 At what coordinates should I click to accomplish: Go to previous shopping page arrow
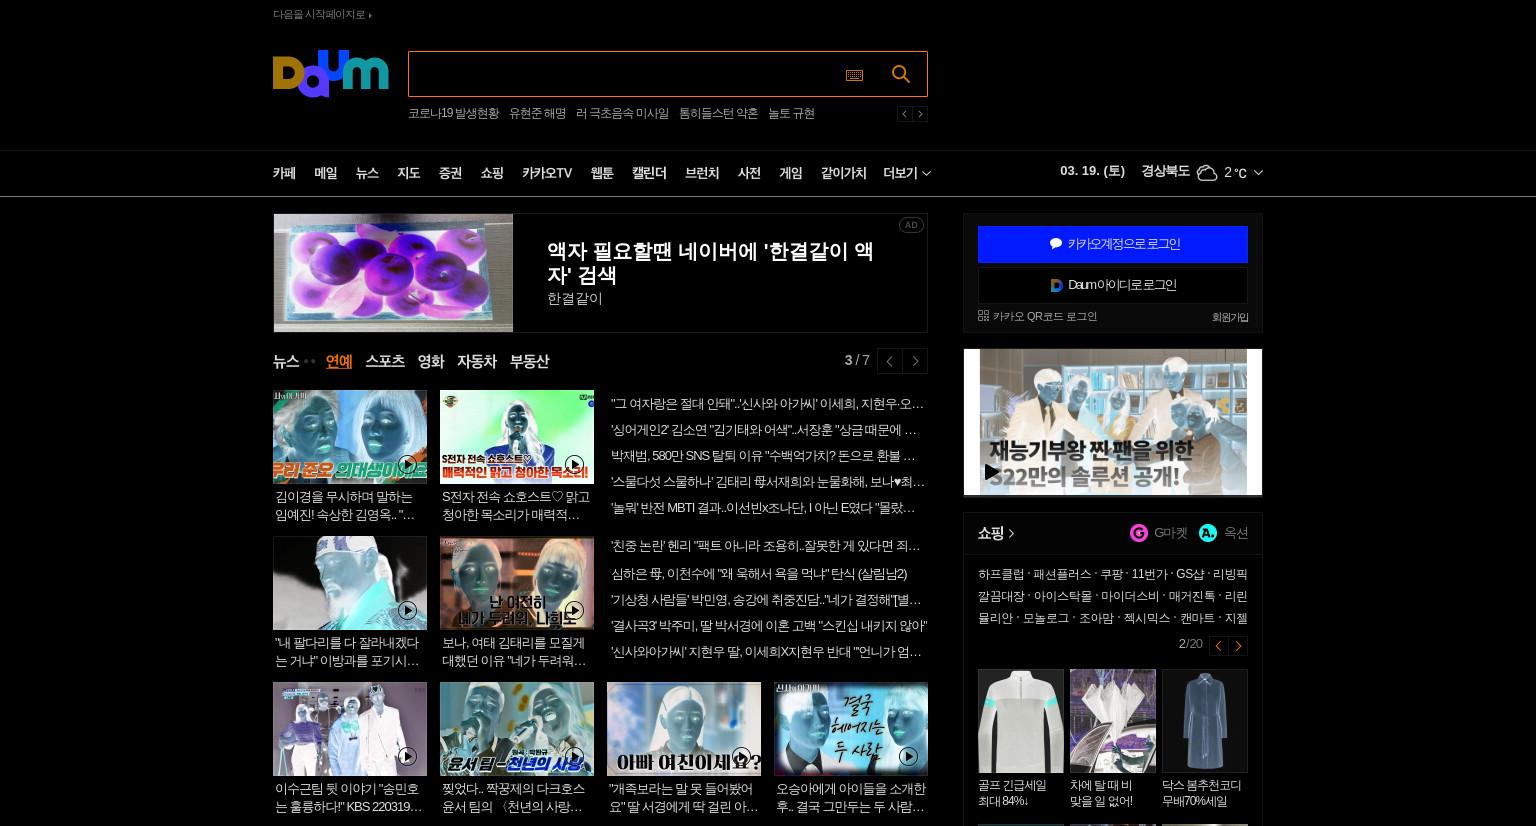[1218, 646]
